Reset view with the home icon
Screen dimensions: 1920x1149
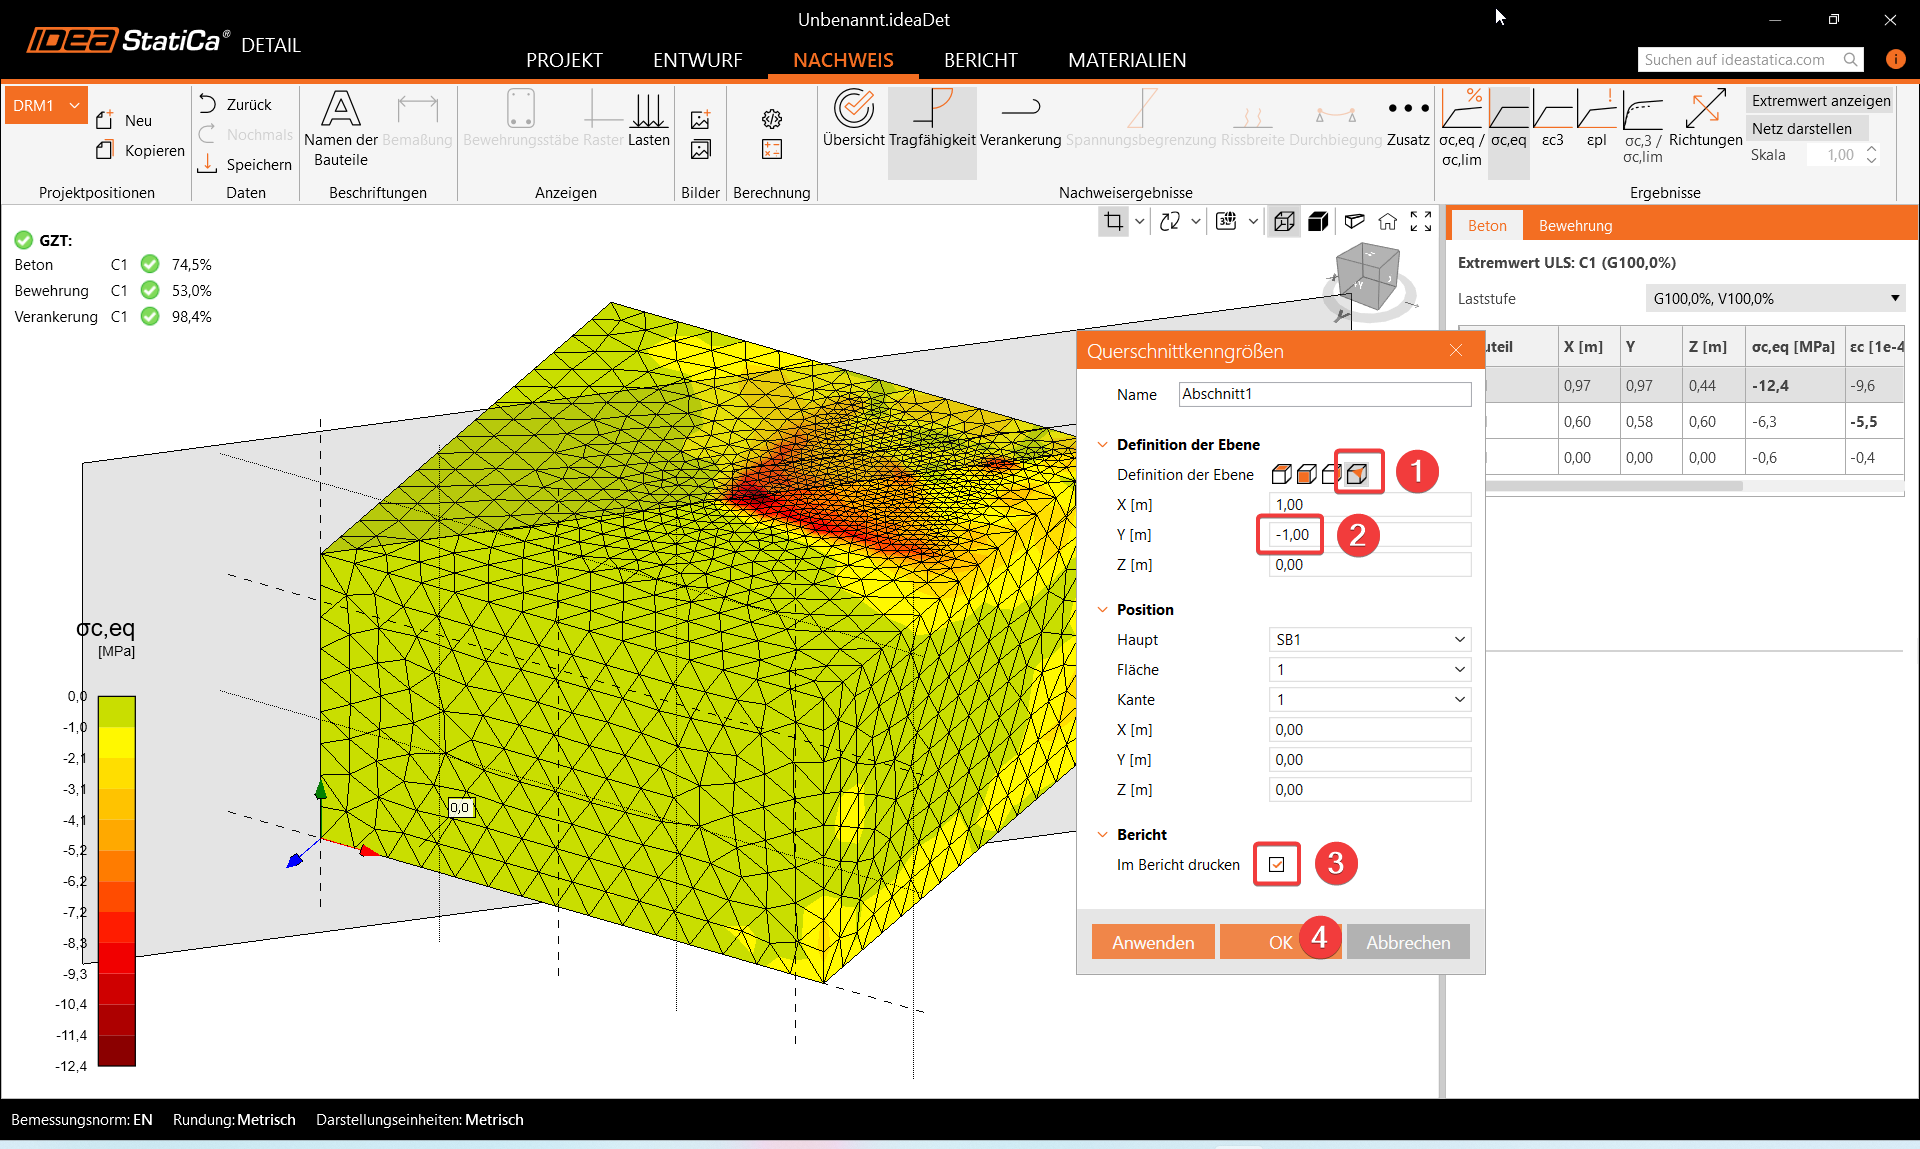coord(1387,222)
